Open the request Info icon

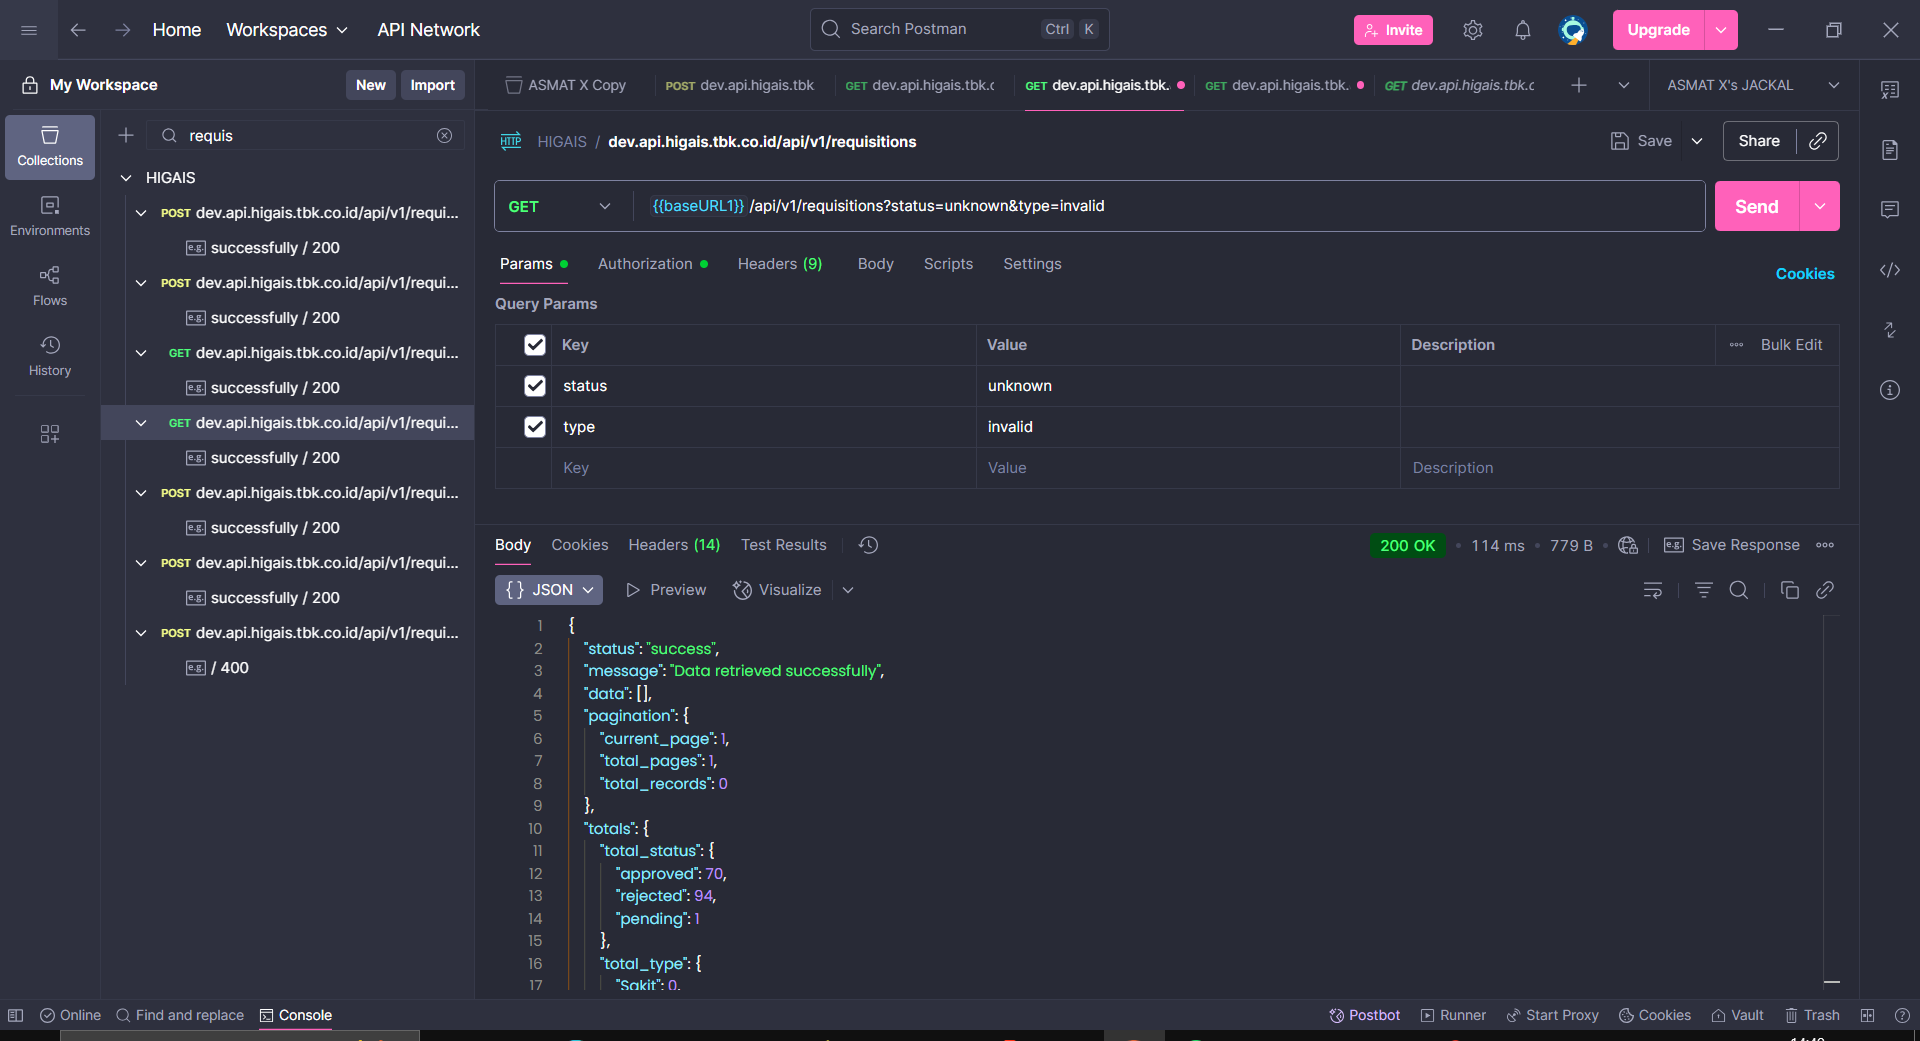[x=1890, y=390]
